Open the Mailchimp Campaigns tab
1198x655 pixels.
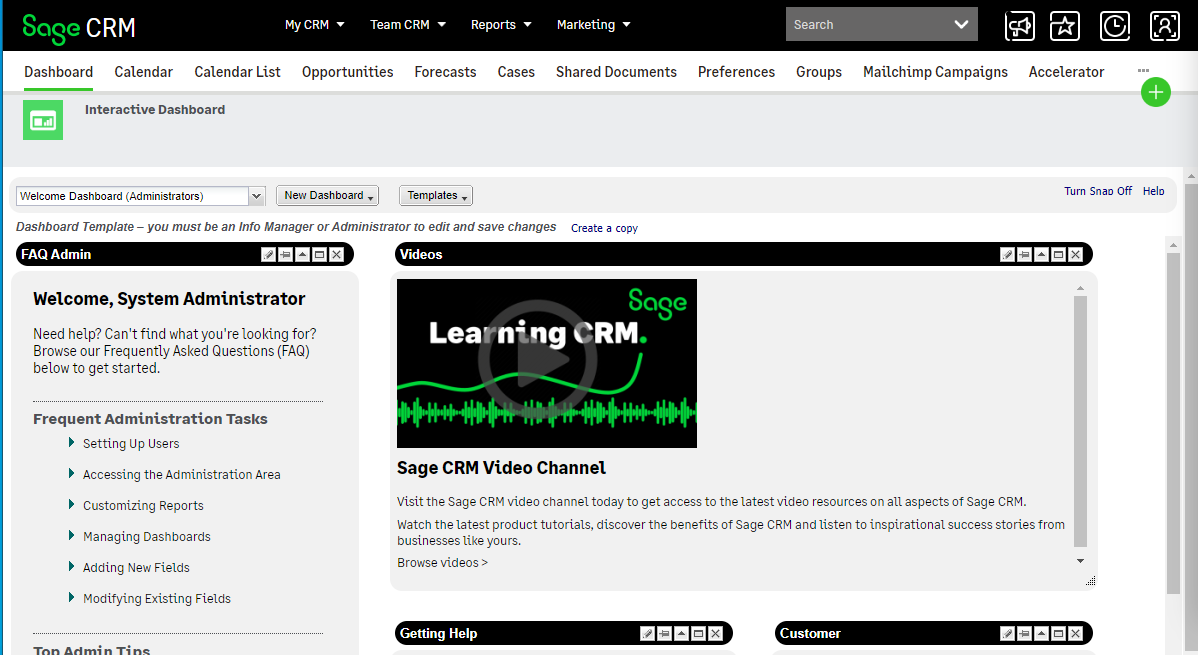coord(935,72)
